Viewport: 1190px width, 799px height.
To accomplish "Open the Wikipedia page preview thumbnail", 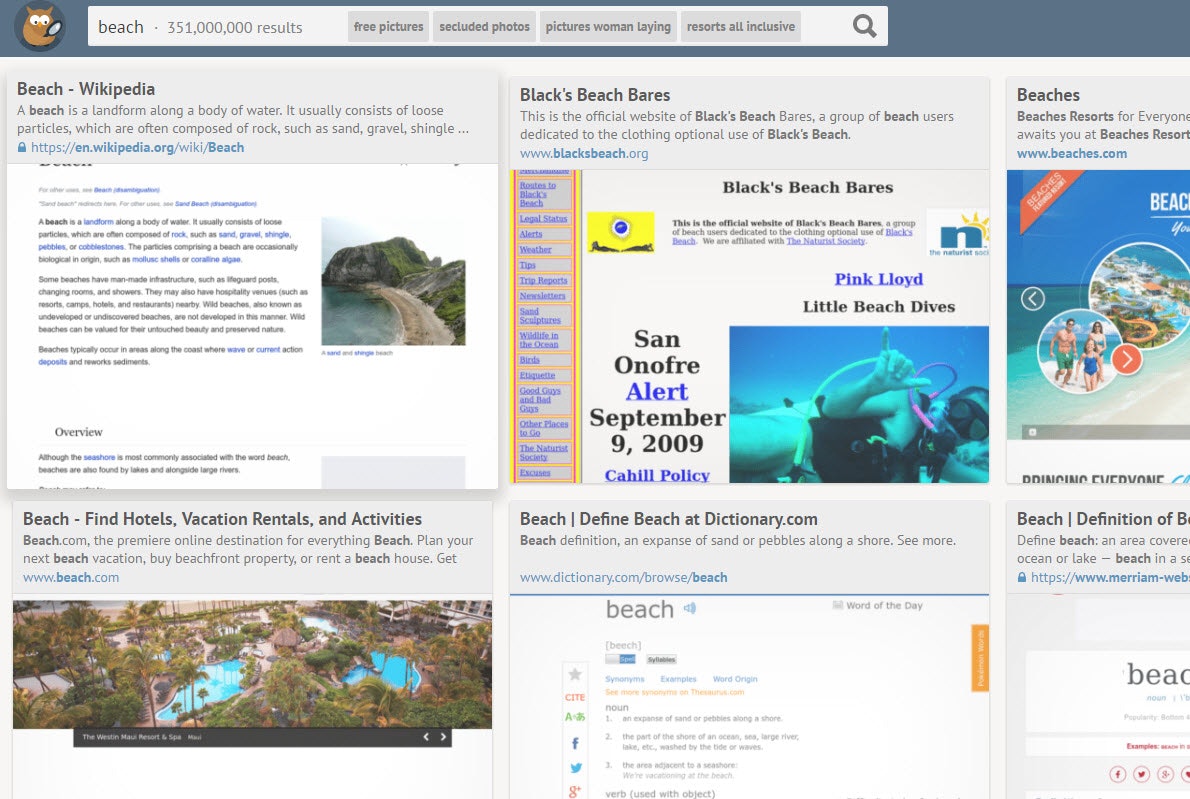I will [253, 326].
